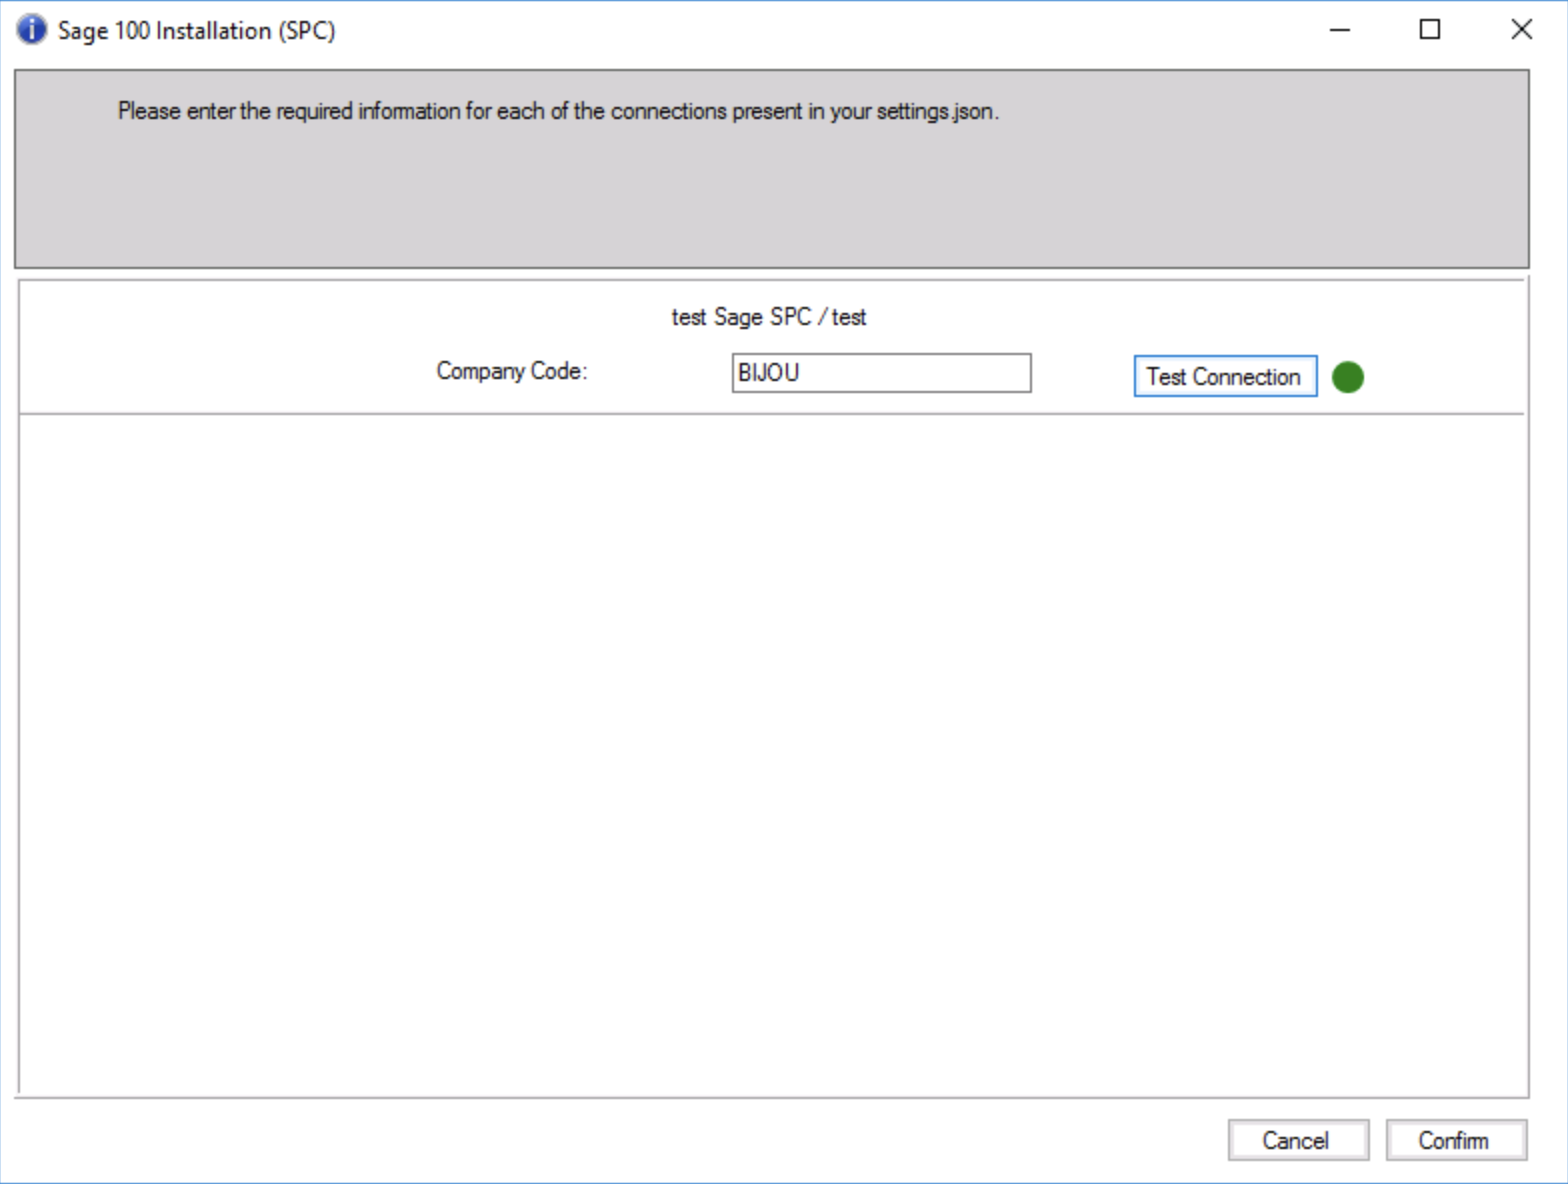This screenshot has width=1568, height=1184.
Task: Click the settings.json instruction text
Action: coord(558,111)
